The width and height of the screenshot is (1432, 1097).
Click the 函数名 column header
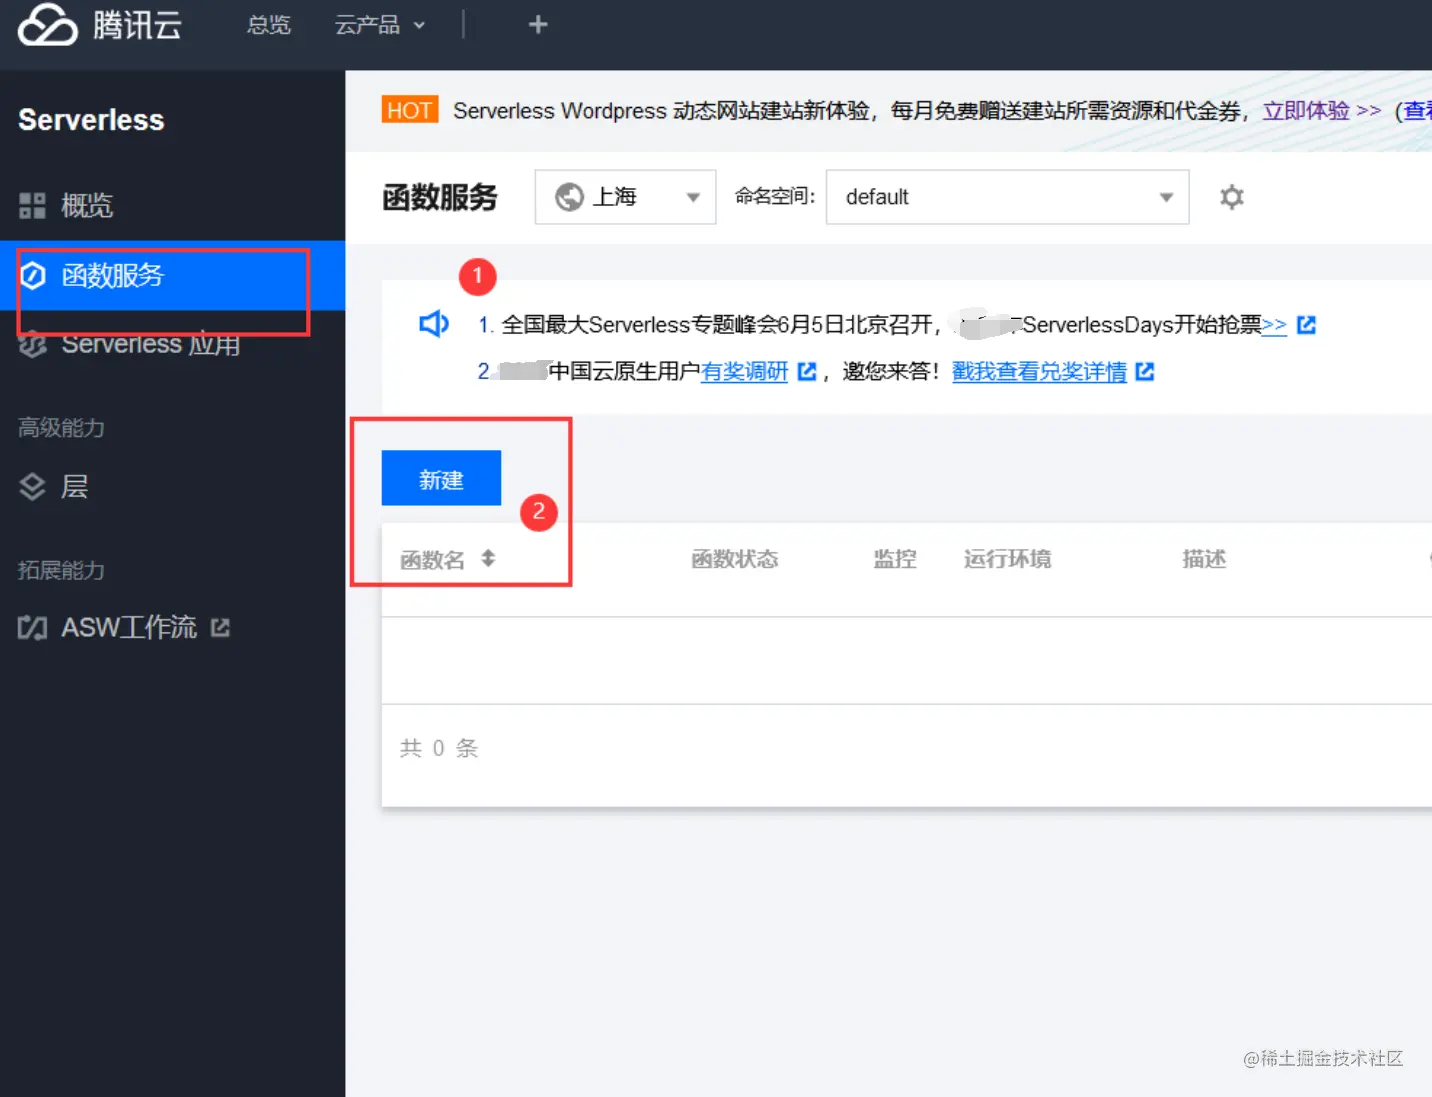tap(432, 560)
